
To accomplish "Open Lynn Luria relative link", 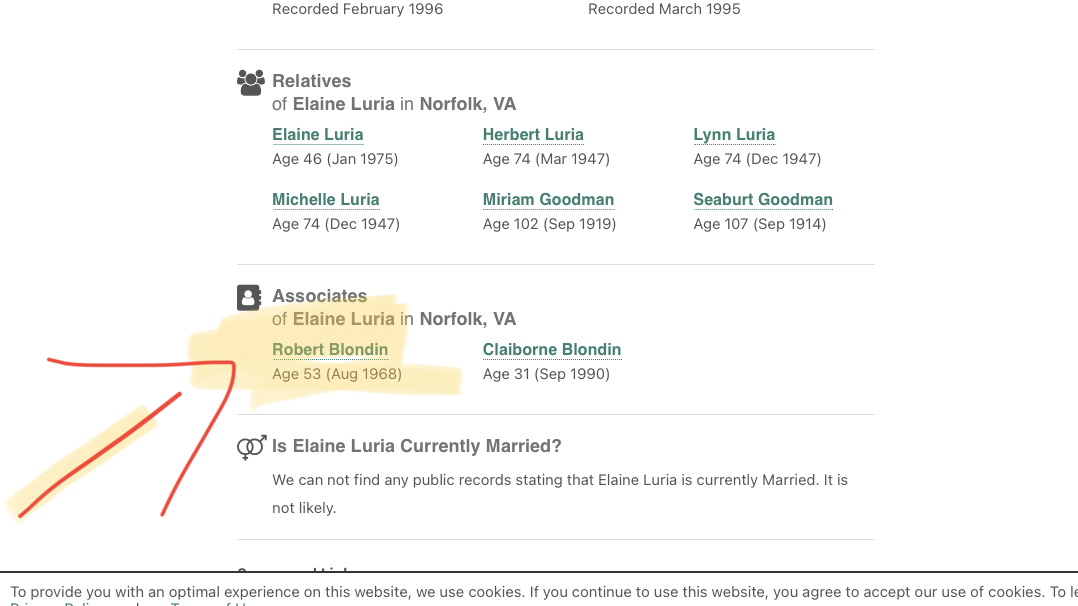I will click(734, 135).
